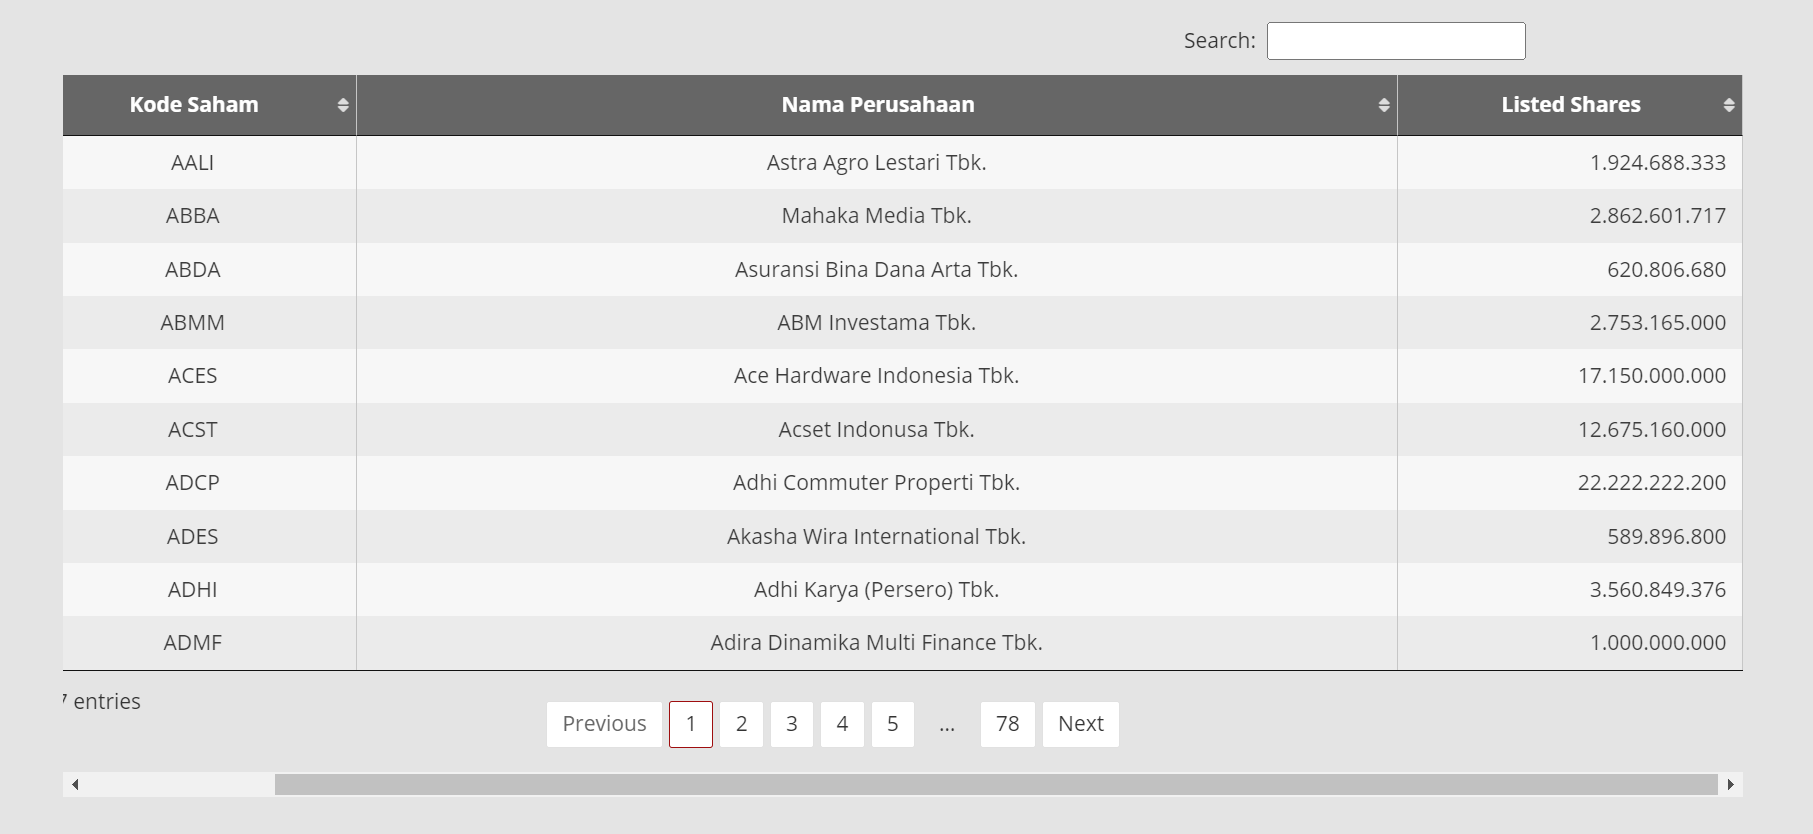Viewport: 1813px width, 834px height.
Task: Go to the Previous page
Action: click(x=604, y=724)
